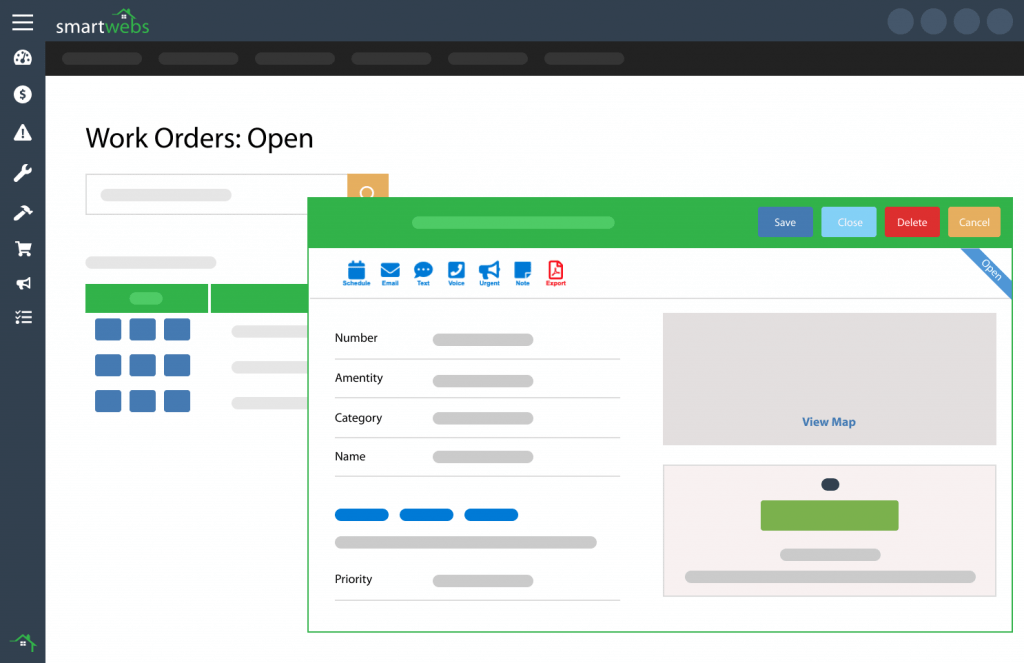Mark the work order Urgent with megaphone icon
Screen dimensions: 1024x663
click(x=489, y=272)
